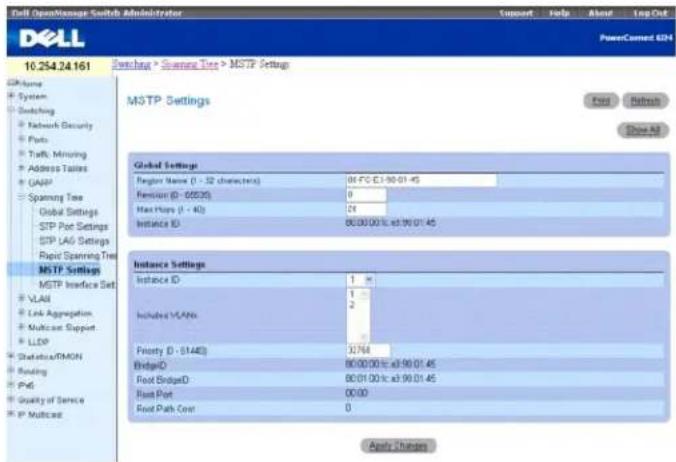Open STP LAG Settings page

[x=74, y=241]
